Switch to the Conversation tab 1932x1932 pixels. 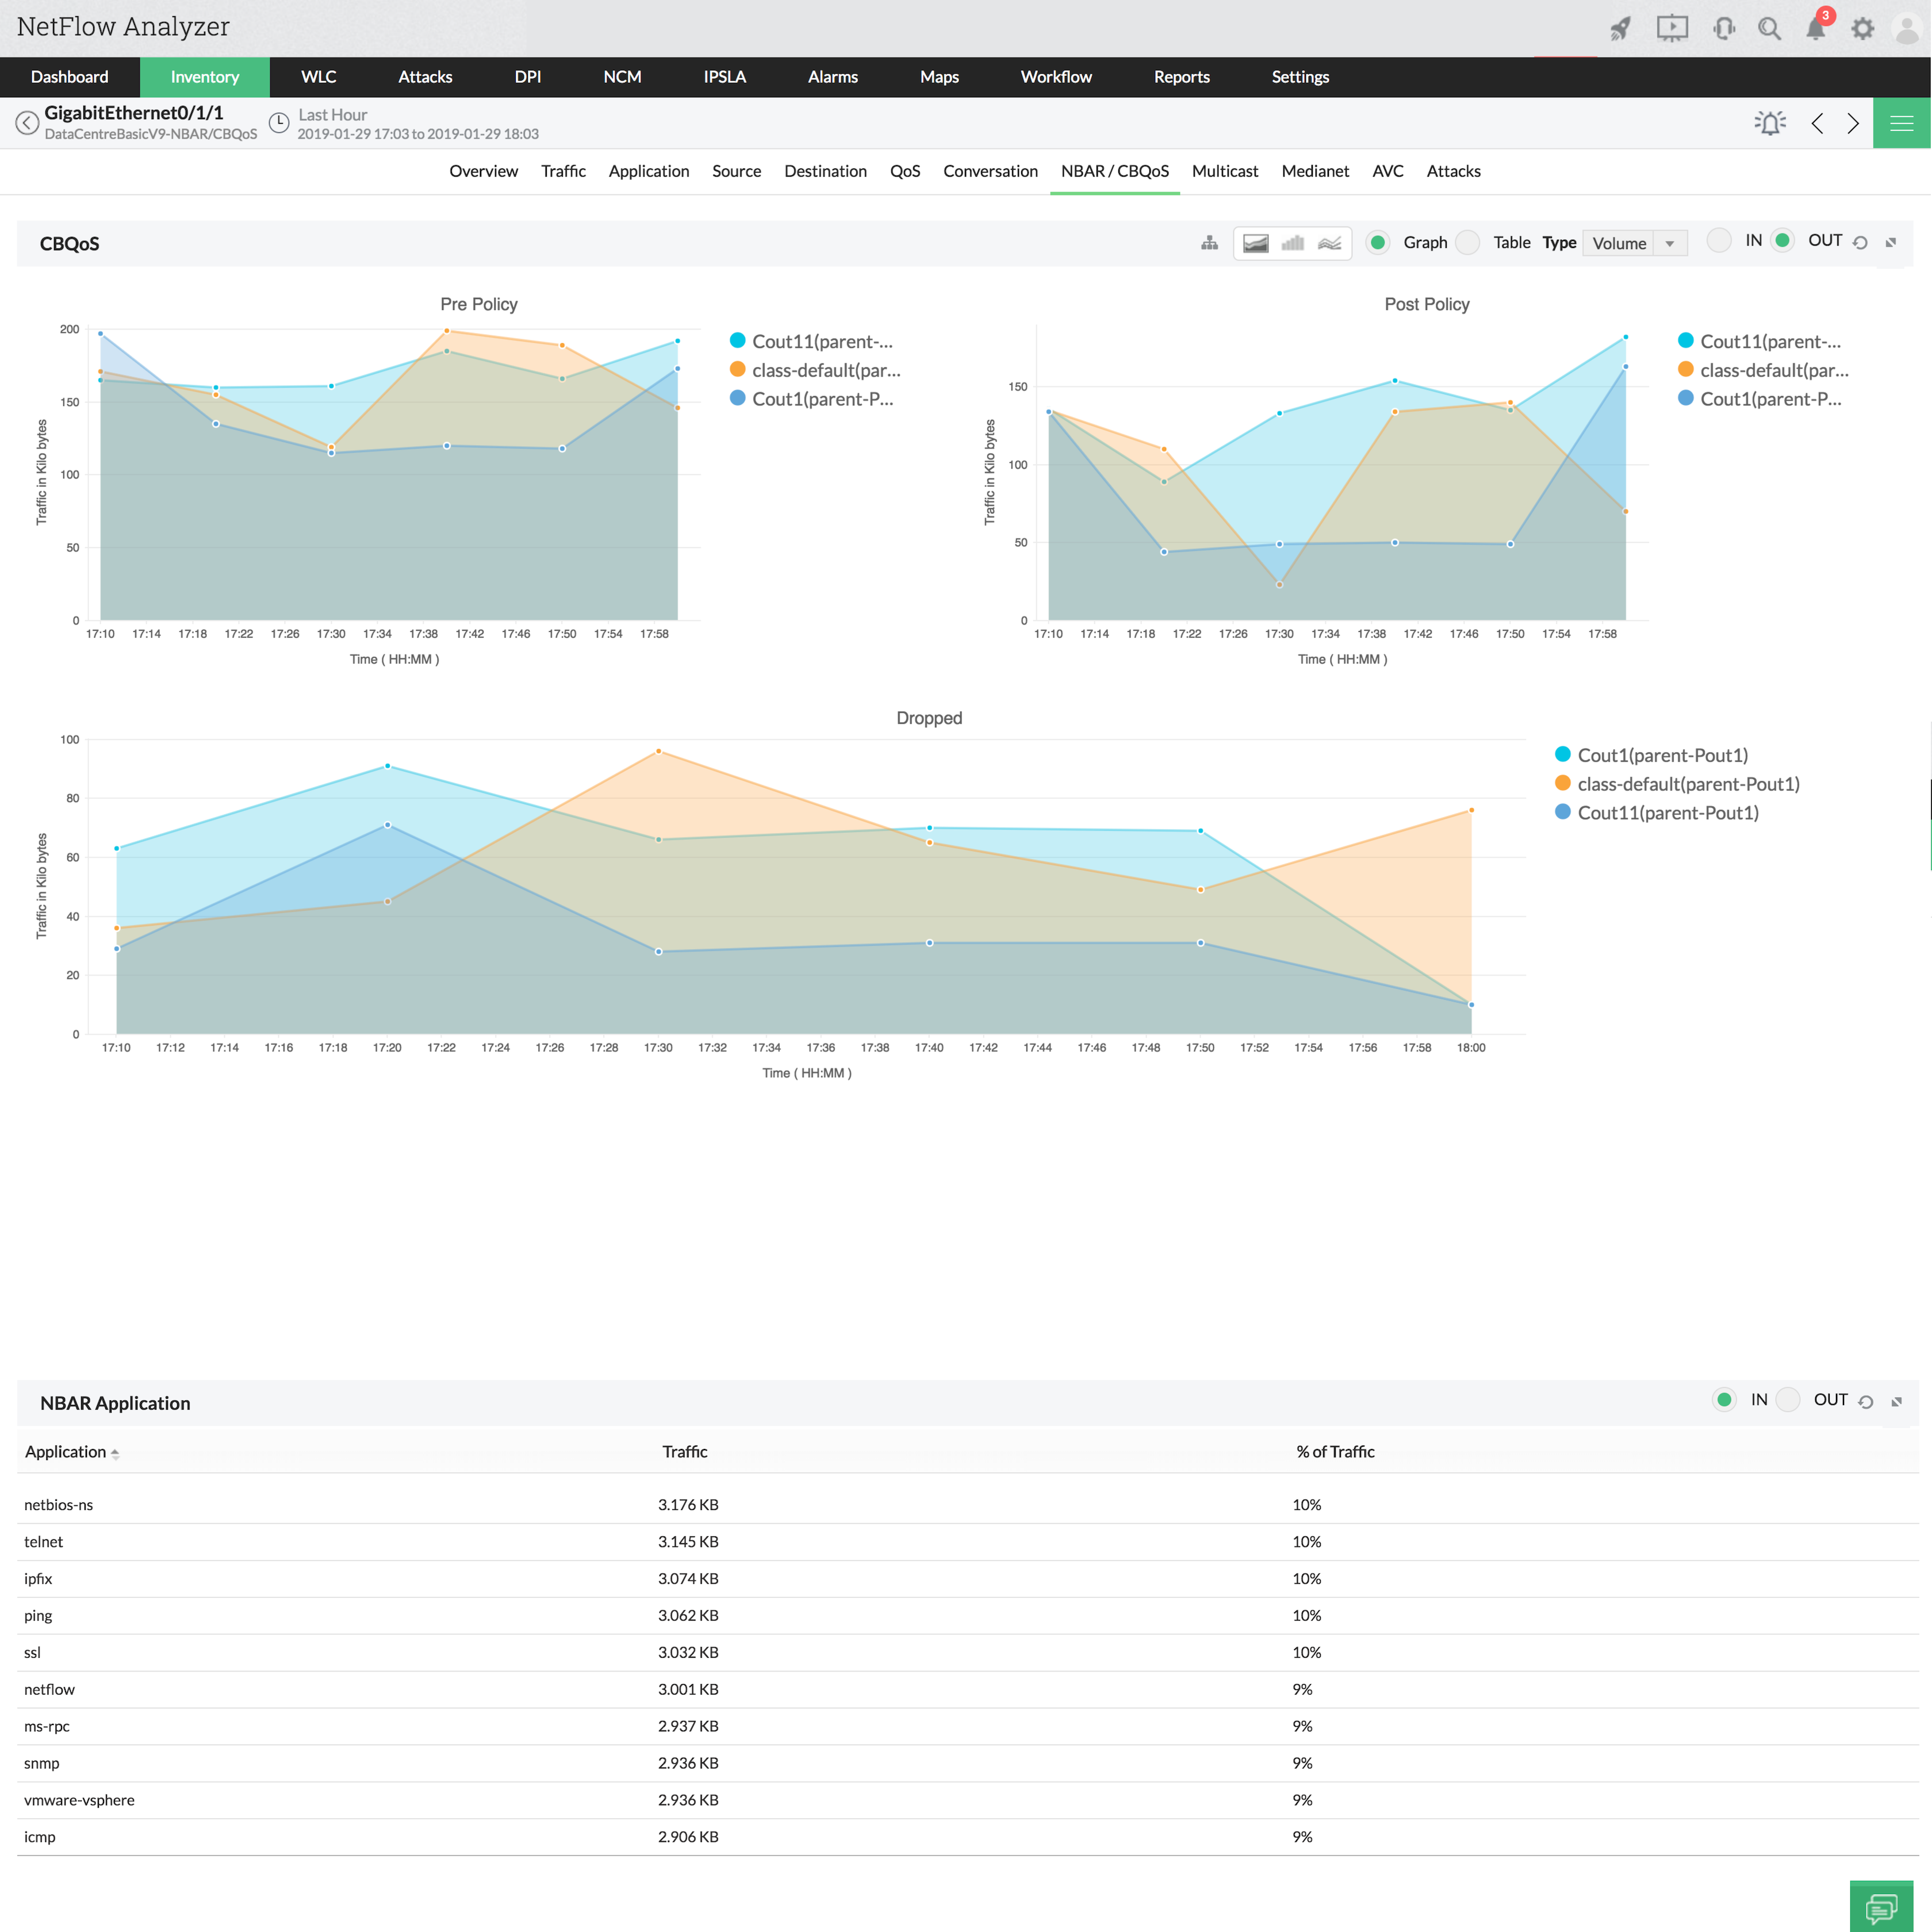click(990, 171)
